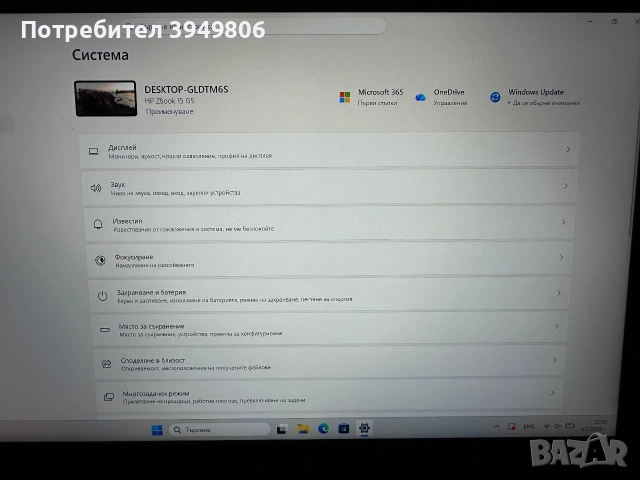
Task: Click the nearby sharing icon
Action: pos(107,364)
